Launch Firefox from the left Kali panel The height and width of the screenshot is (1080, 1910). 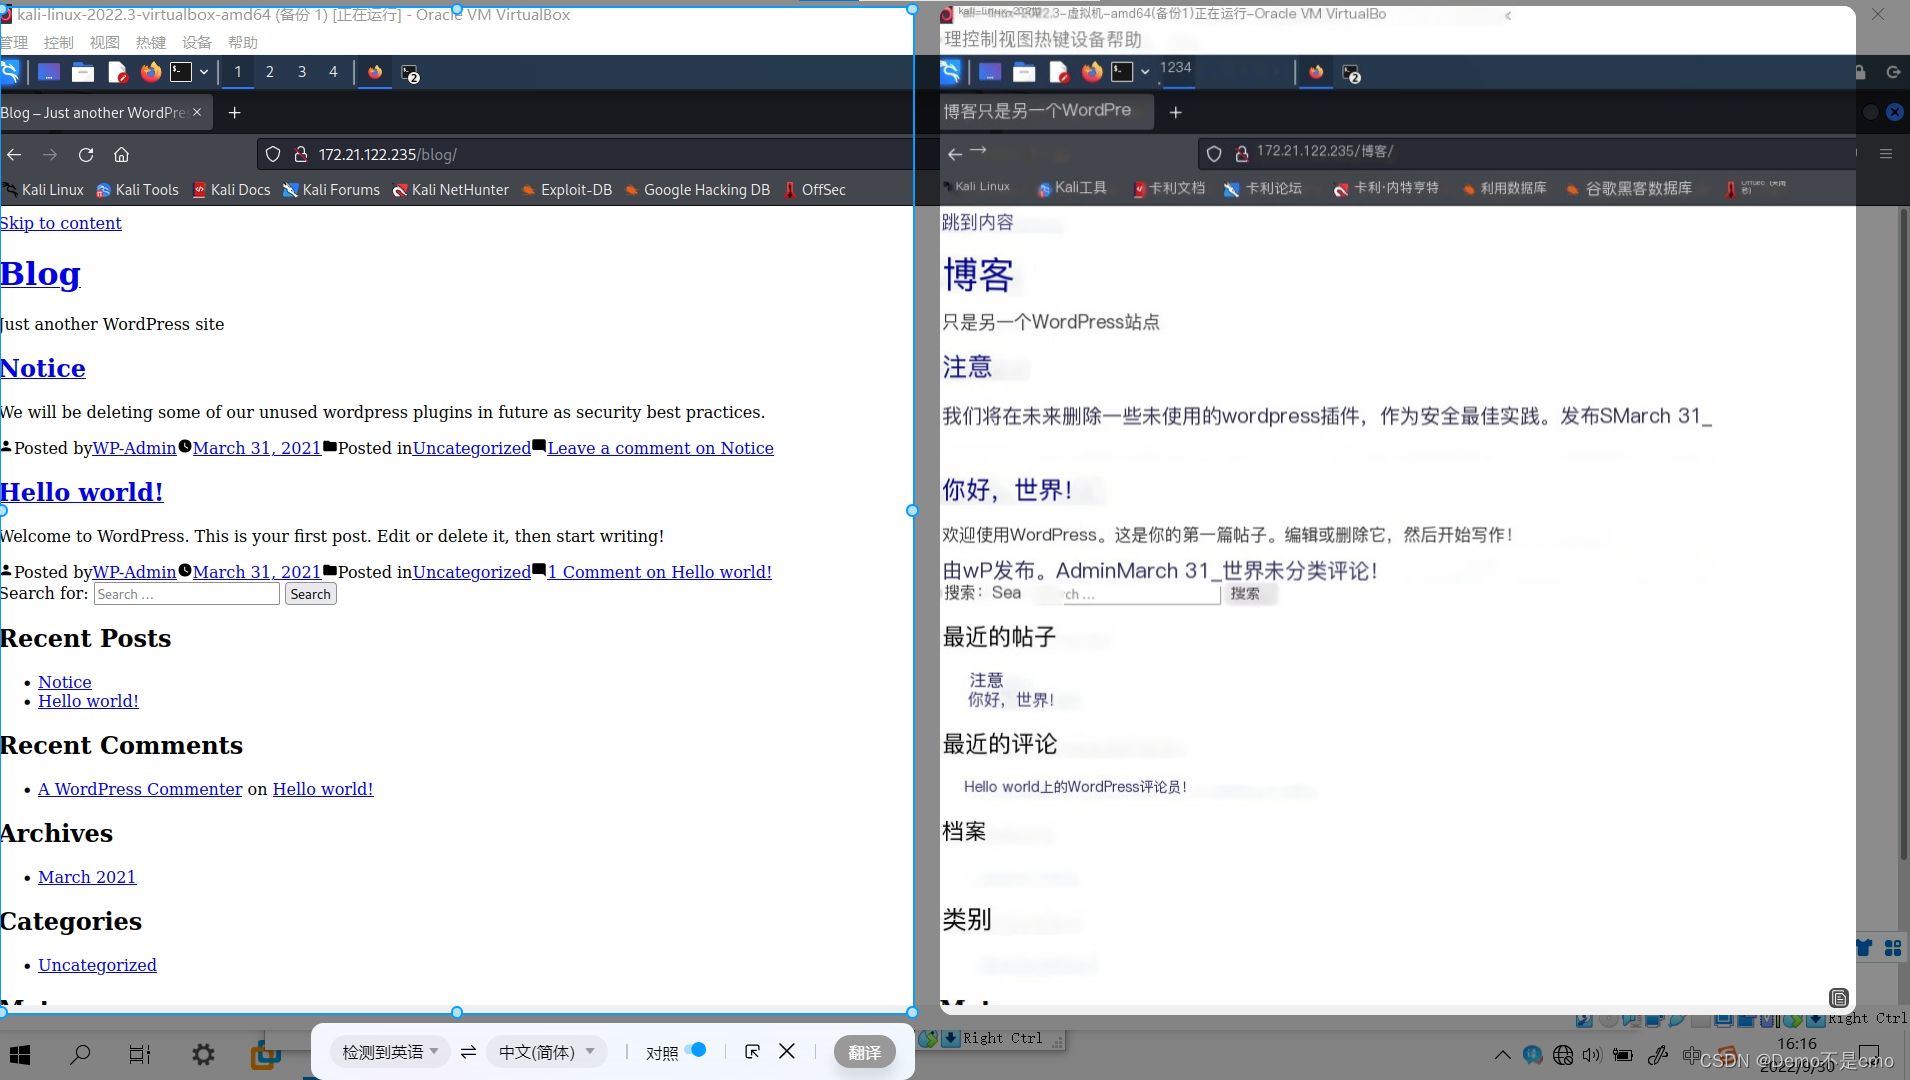point(150,72)
